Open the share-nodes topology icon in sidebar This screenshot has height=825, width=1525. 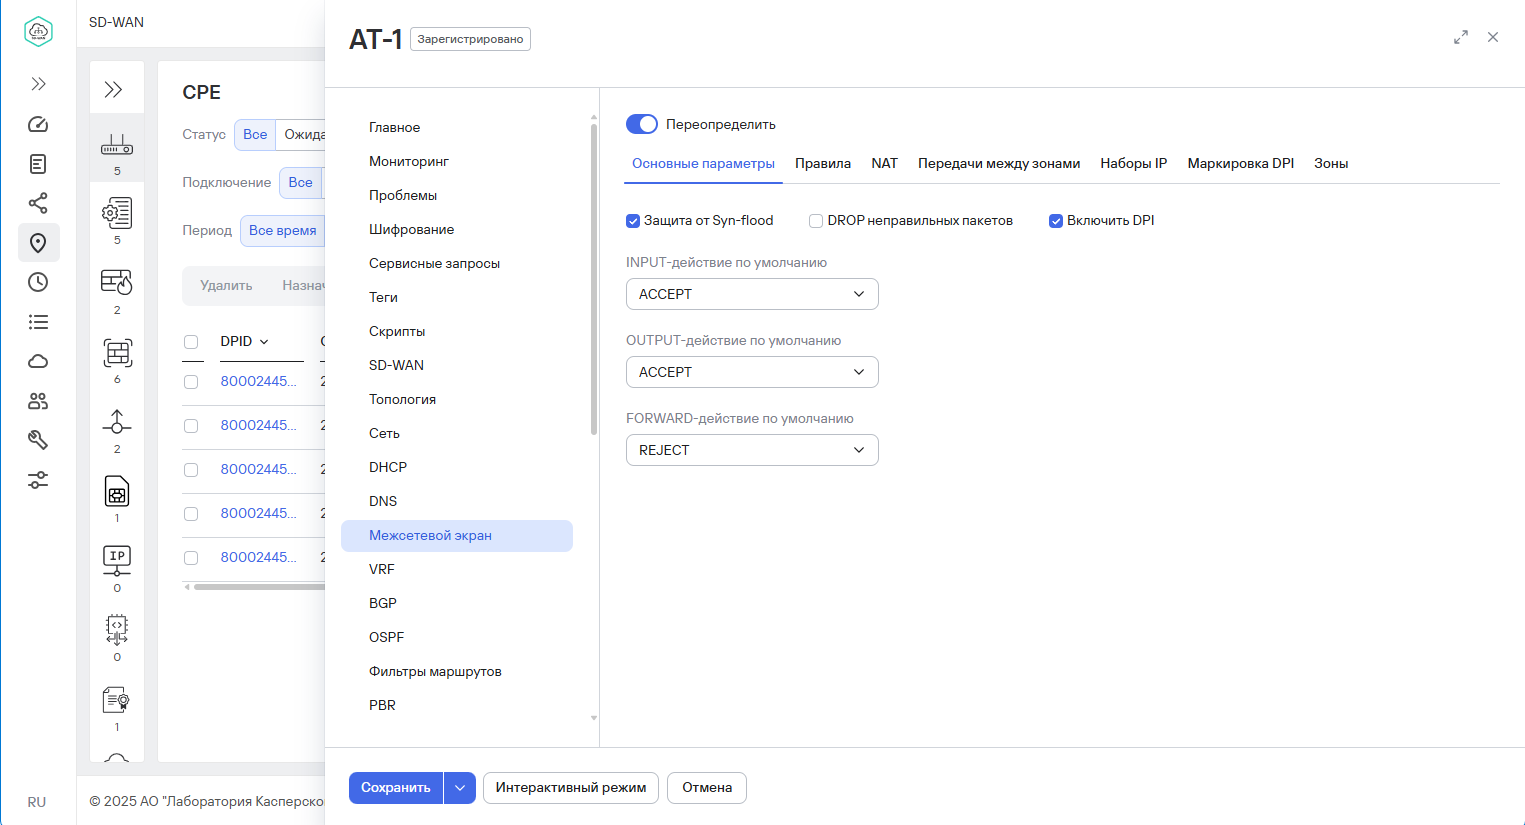click(38, 203)
